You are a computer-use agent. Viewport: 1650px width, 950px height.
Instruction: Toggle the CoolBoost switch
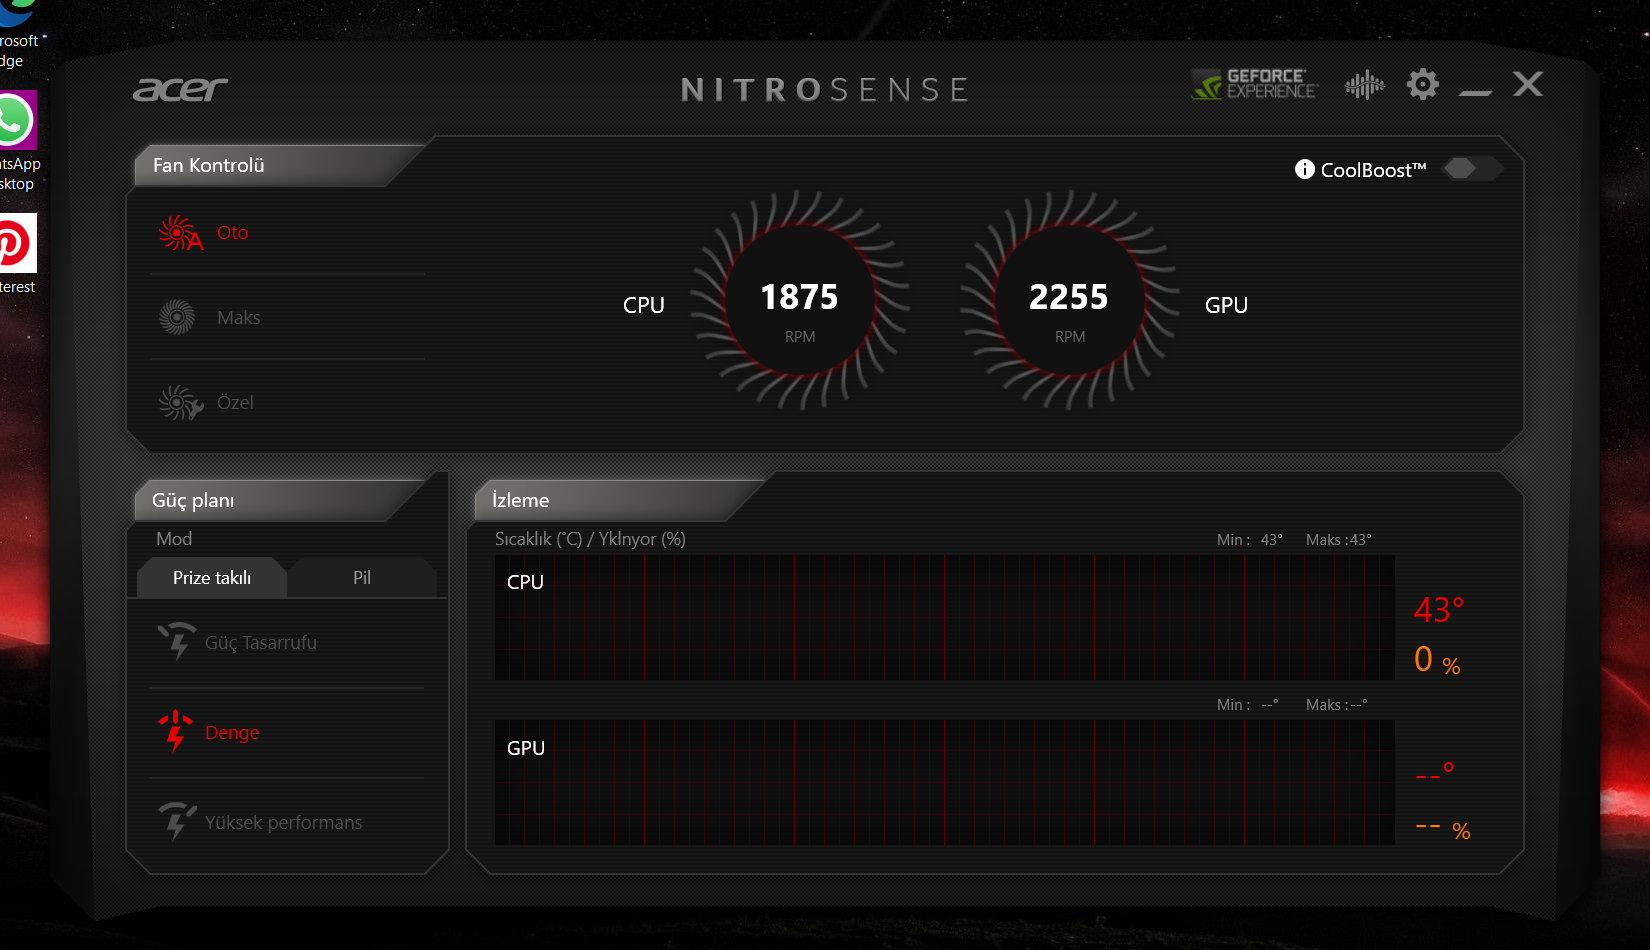(1471, 168)
